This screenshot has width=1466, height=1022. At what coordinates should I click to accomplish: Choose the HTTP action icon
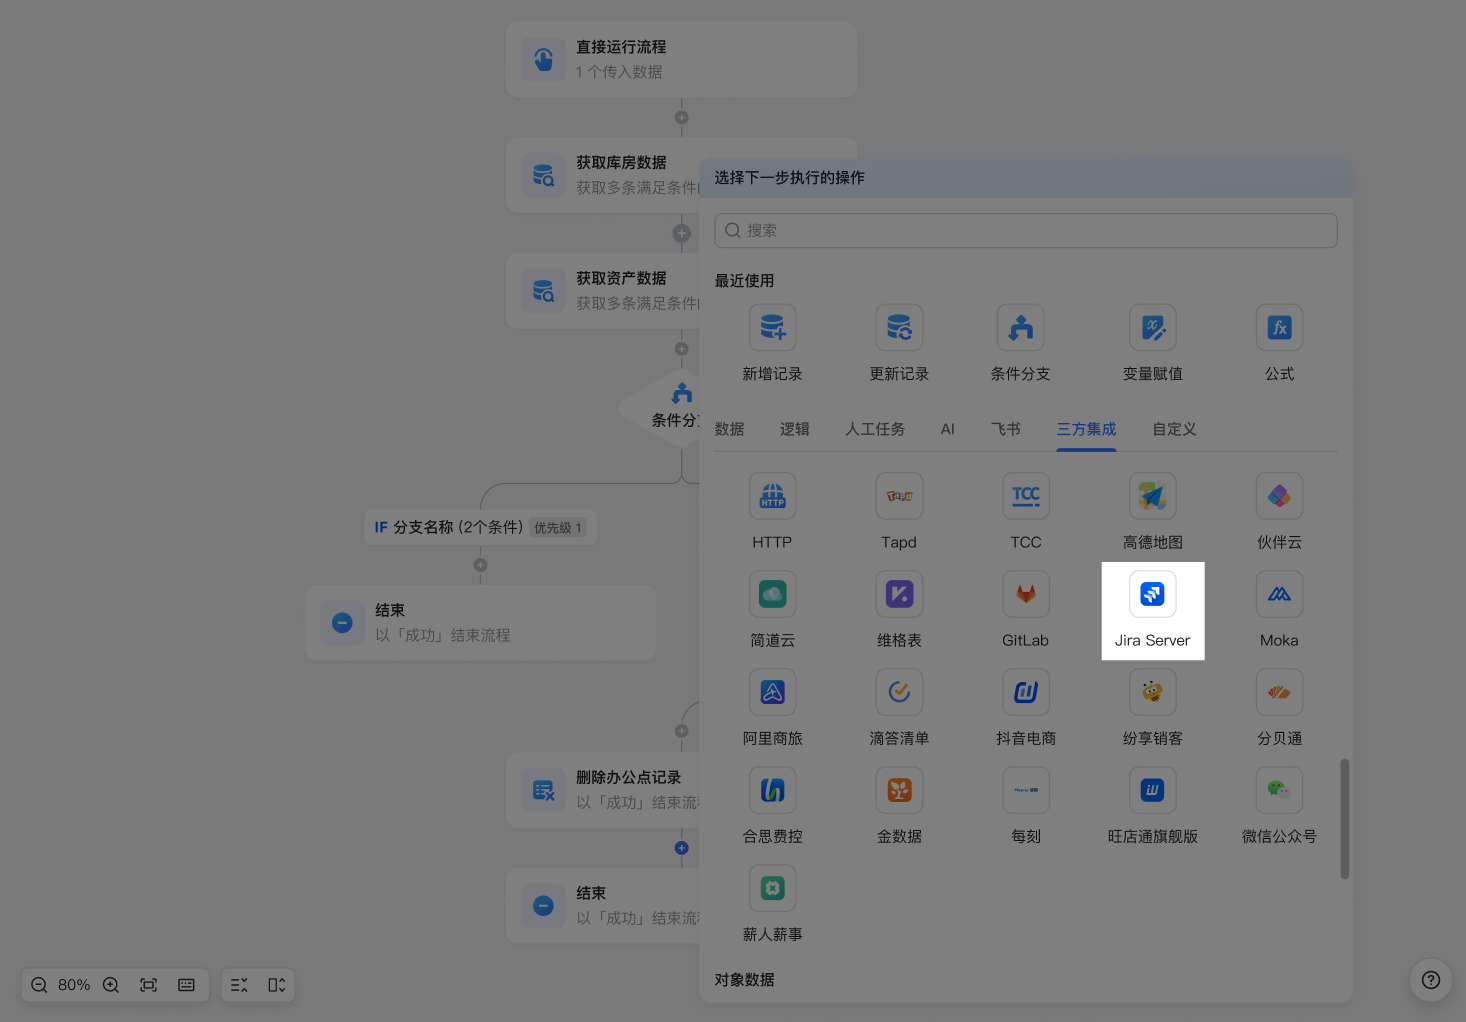[772, 496]
